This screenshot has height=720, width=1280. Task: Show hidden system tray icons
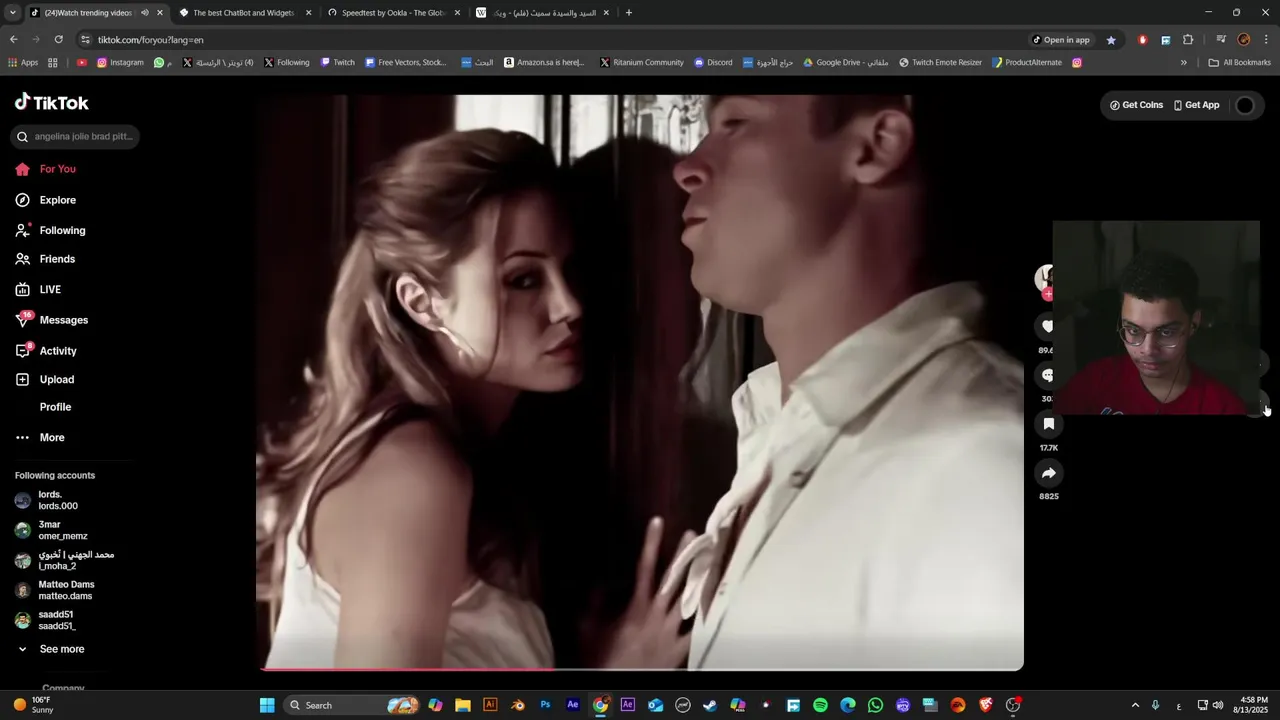pos(1134,705)
